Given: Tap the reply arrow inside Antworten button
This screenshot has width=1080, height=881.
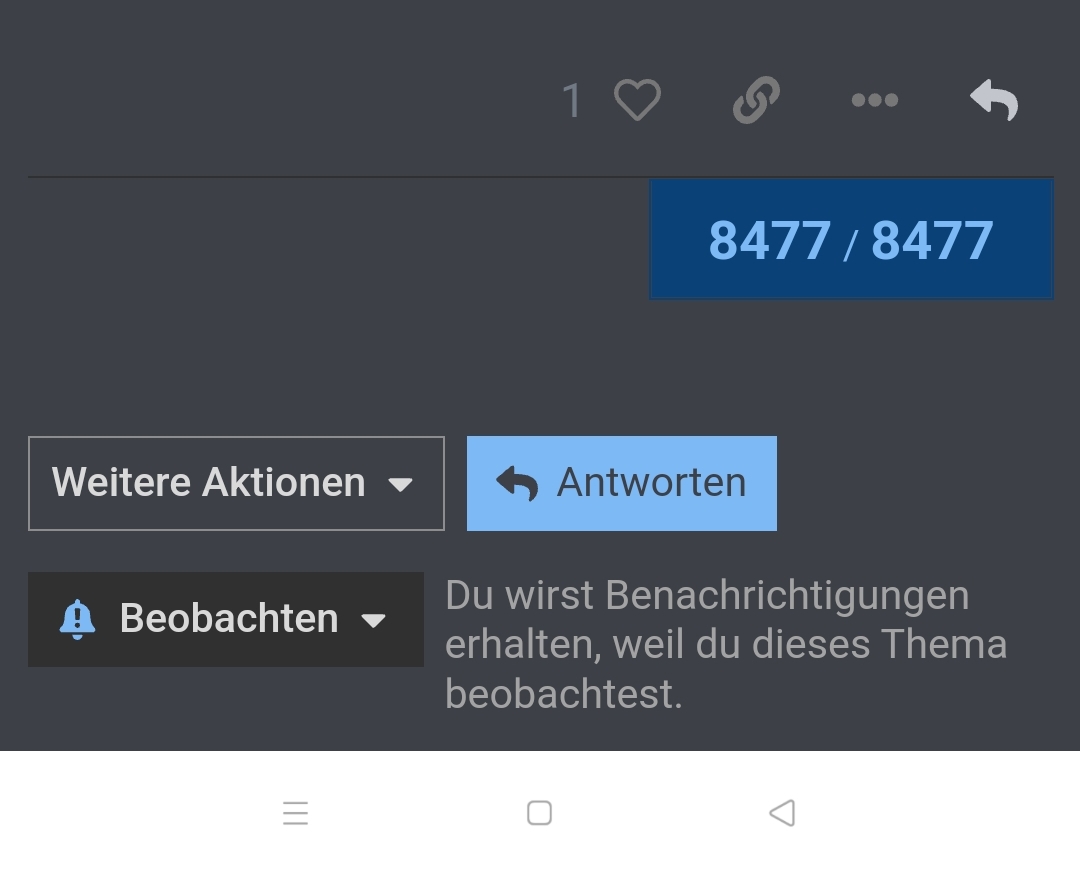Looking at the screenshot, I should [517, 483].
